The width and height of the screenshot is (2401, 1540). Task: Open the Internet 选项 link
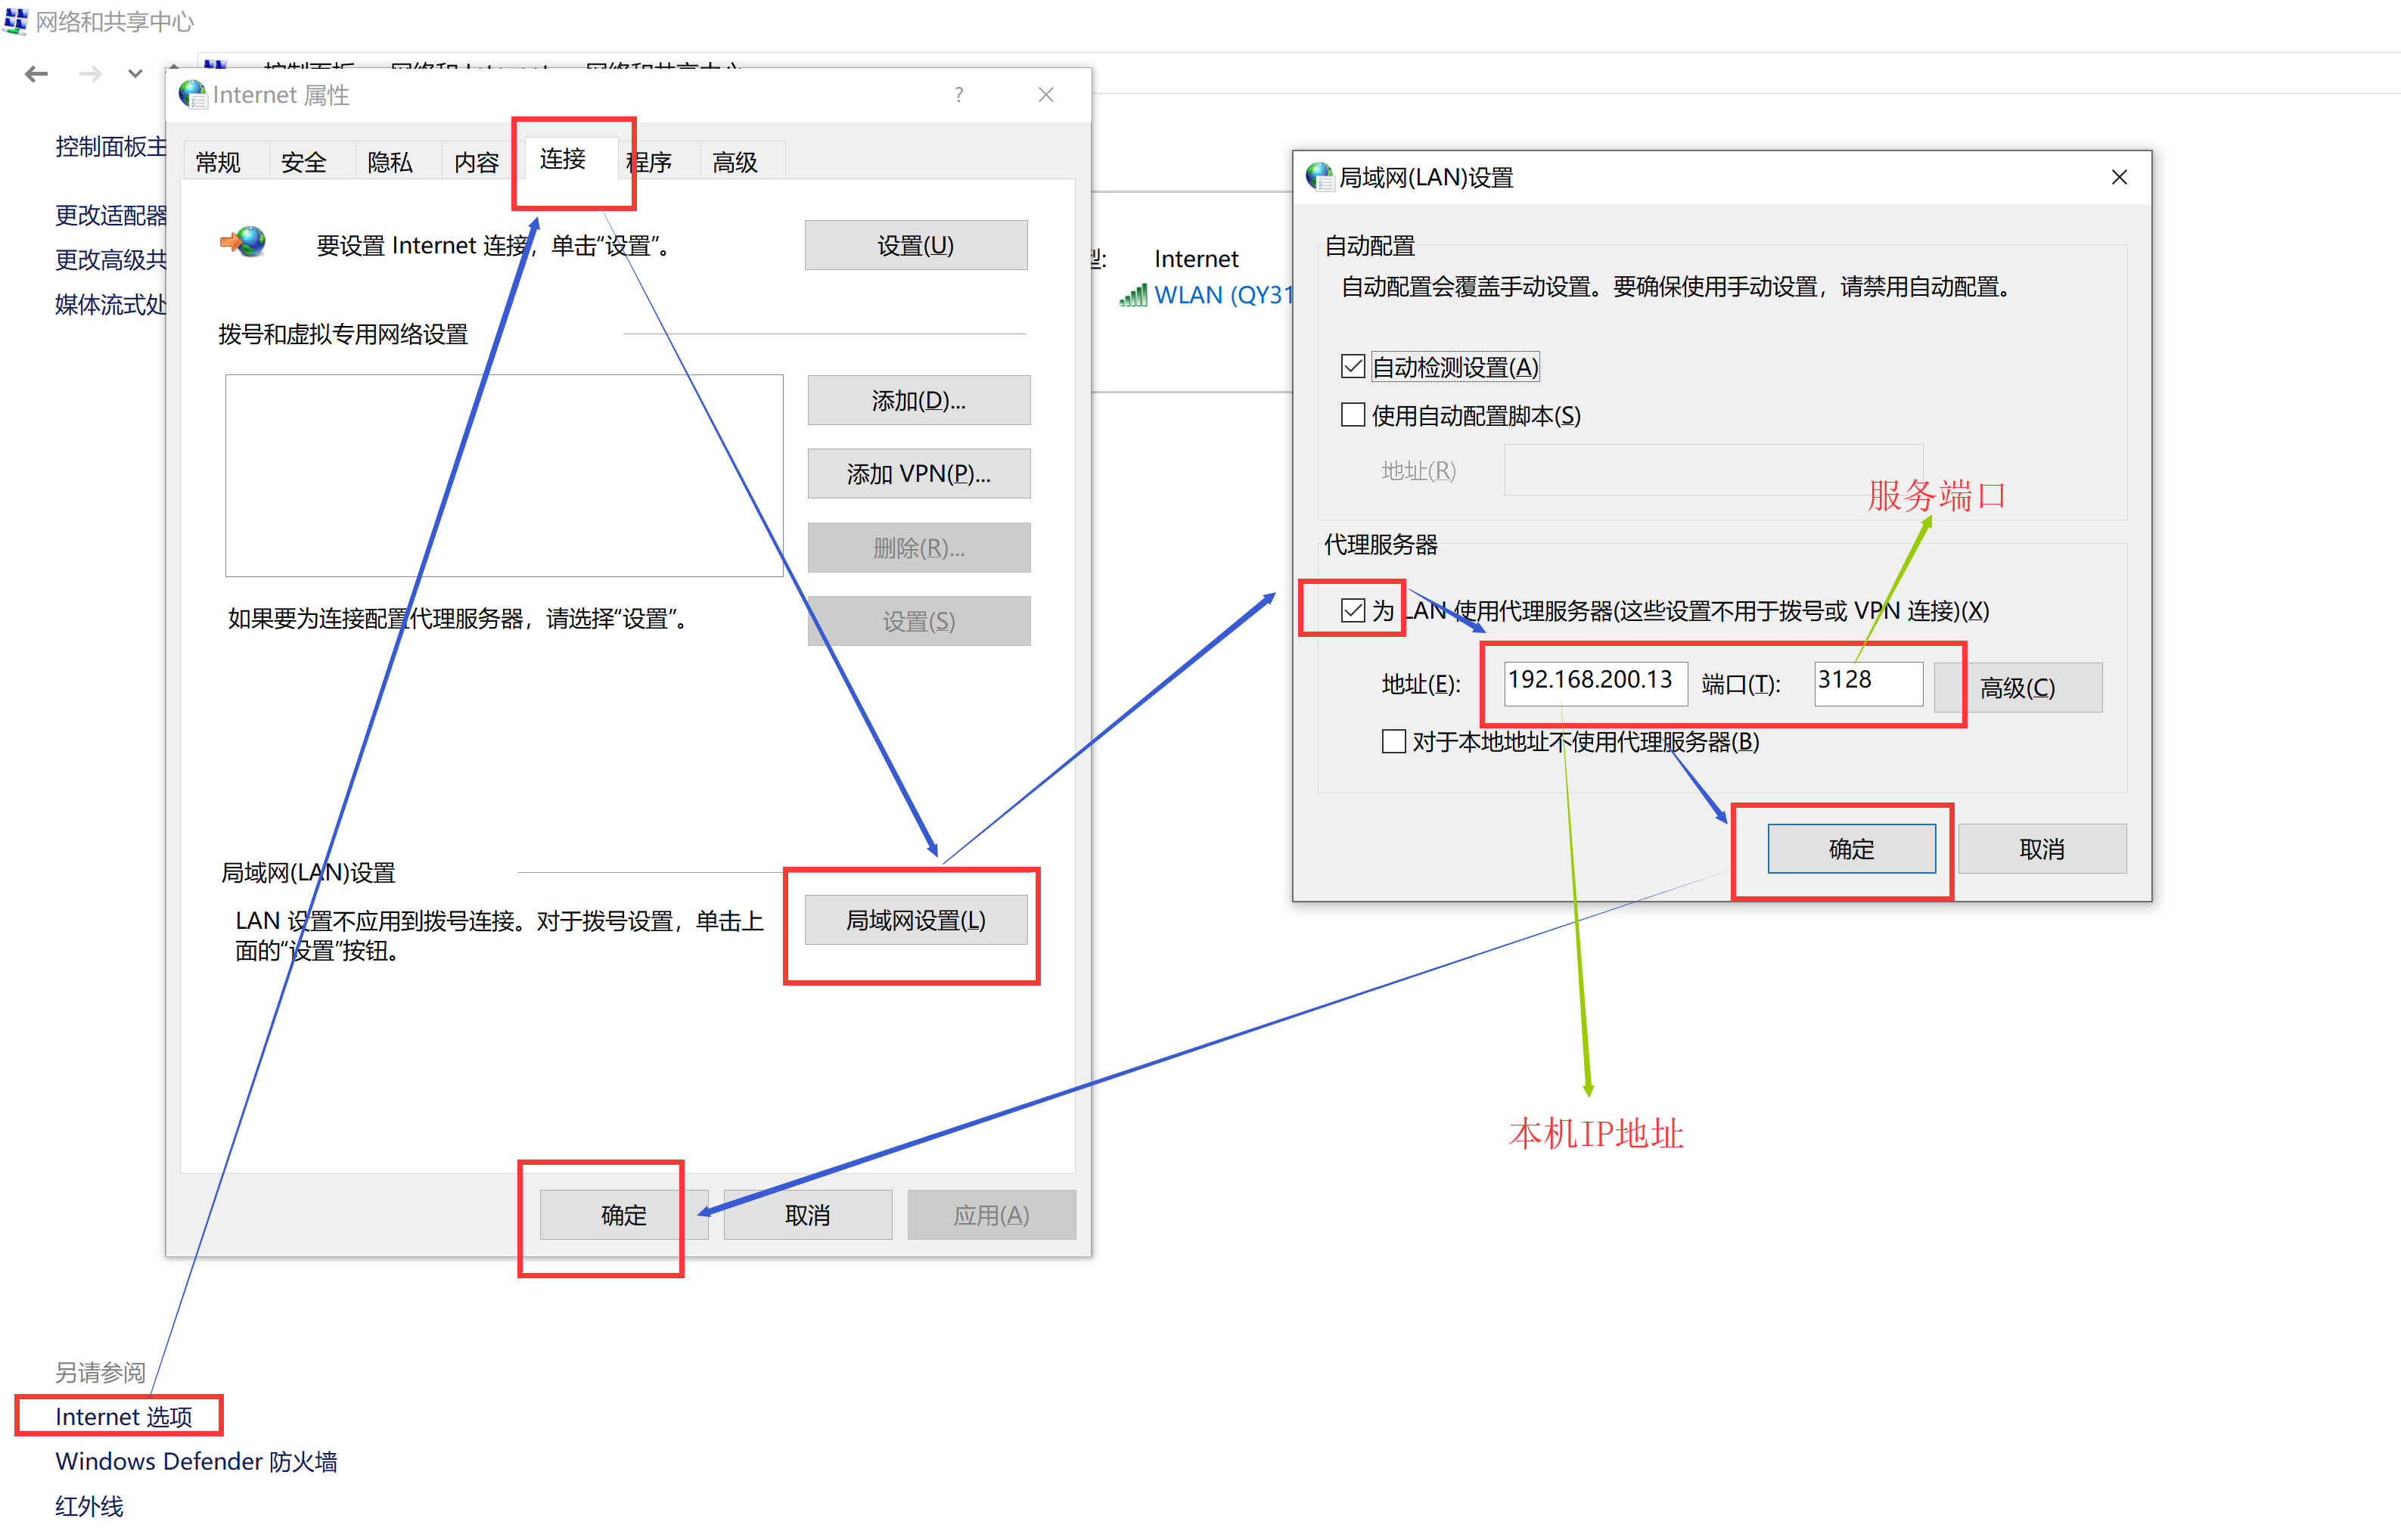123,1417
